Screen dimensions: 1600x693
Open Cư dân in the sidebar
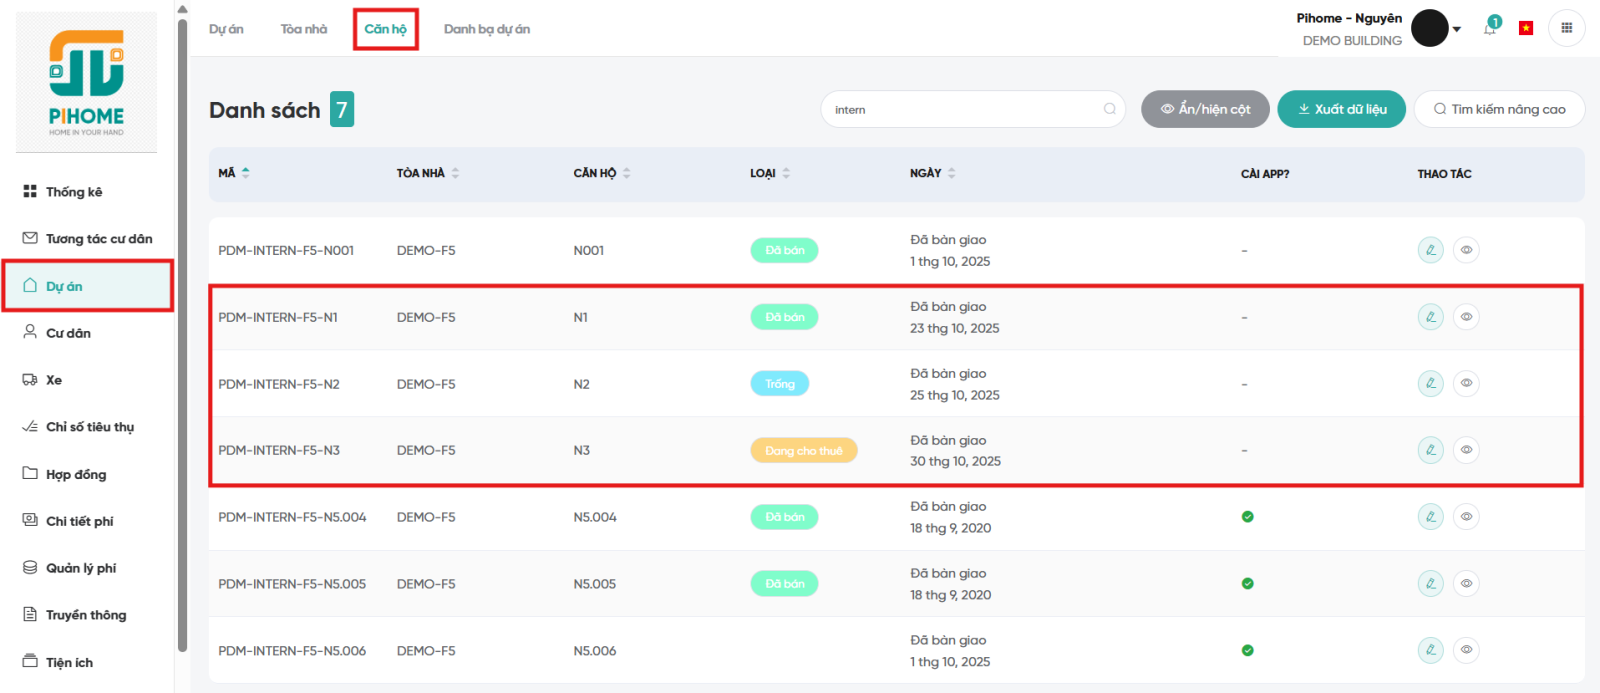coord(68,333)
